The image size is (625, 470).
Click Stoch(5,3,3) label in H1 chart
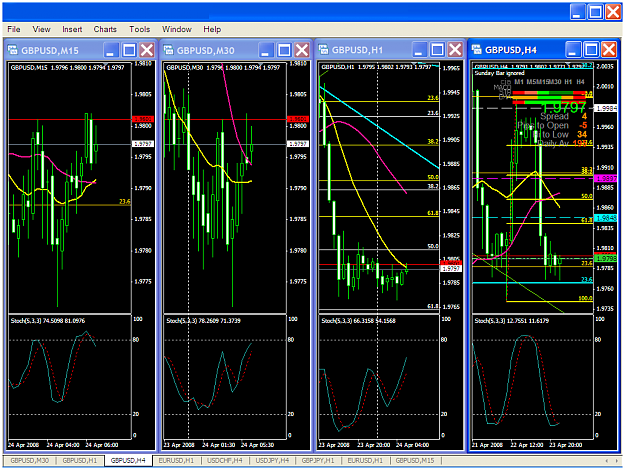click(358, 321)
